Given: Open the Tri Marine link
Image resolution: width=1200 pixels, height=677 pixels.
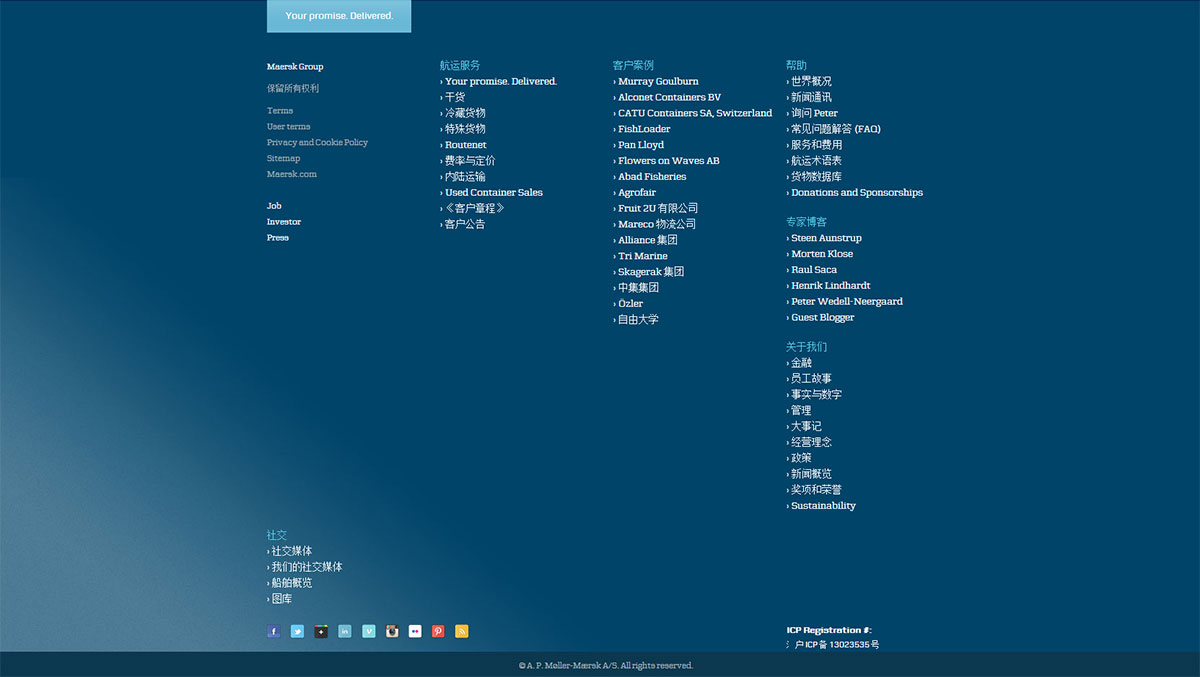Looking at the screenshot, I should coord(641,256).
